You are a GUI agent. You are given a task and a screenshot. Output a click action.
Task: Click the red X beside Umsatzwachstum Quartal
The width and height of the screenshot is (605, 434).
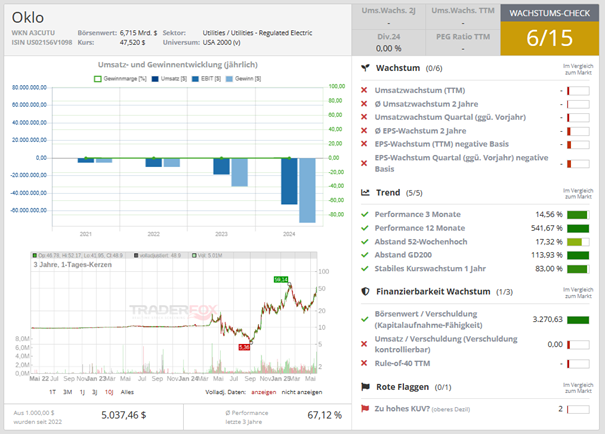tap(364, 117)
